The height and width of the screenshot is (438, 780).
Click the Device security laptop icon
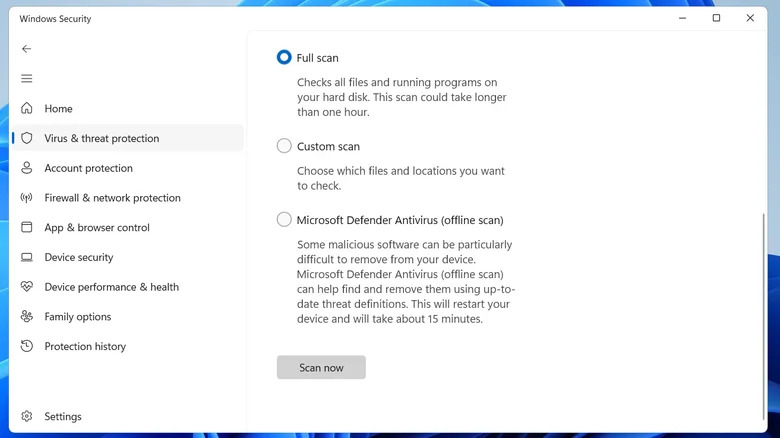[x=26, y=257]
